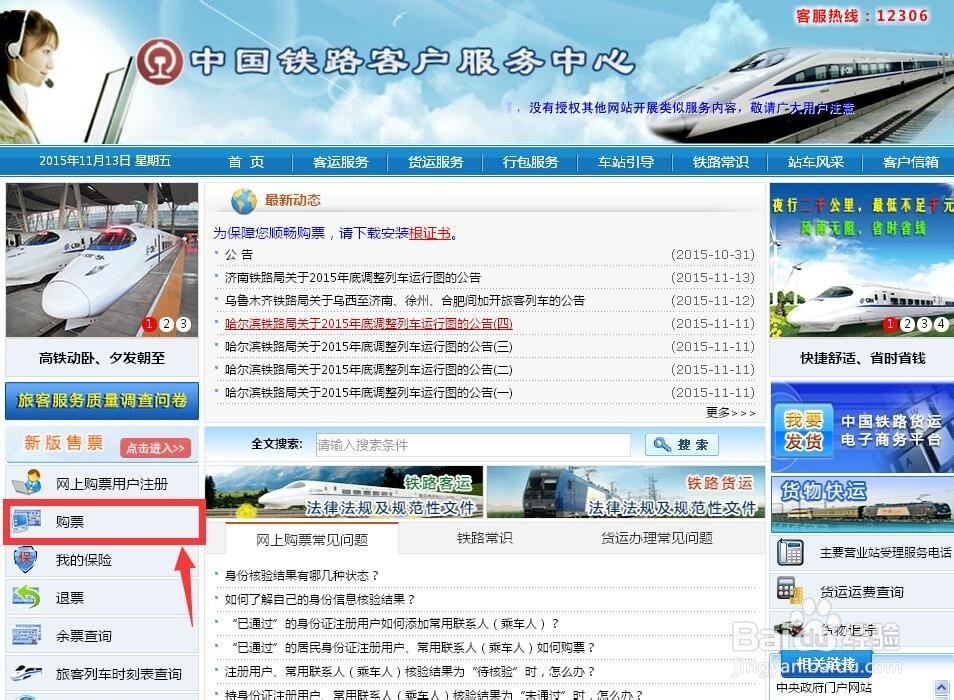Open 哈尔滨铁路局 announcement (三)
The height and width of the screenshot is (700, 954).
[x=369, y=347]
